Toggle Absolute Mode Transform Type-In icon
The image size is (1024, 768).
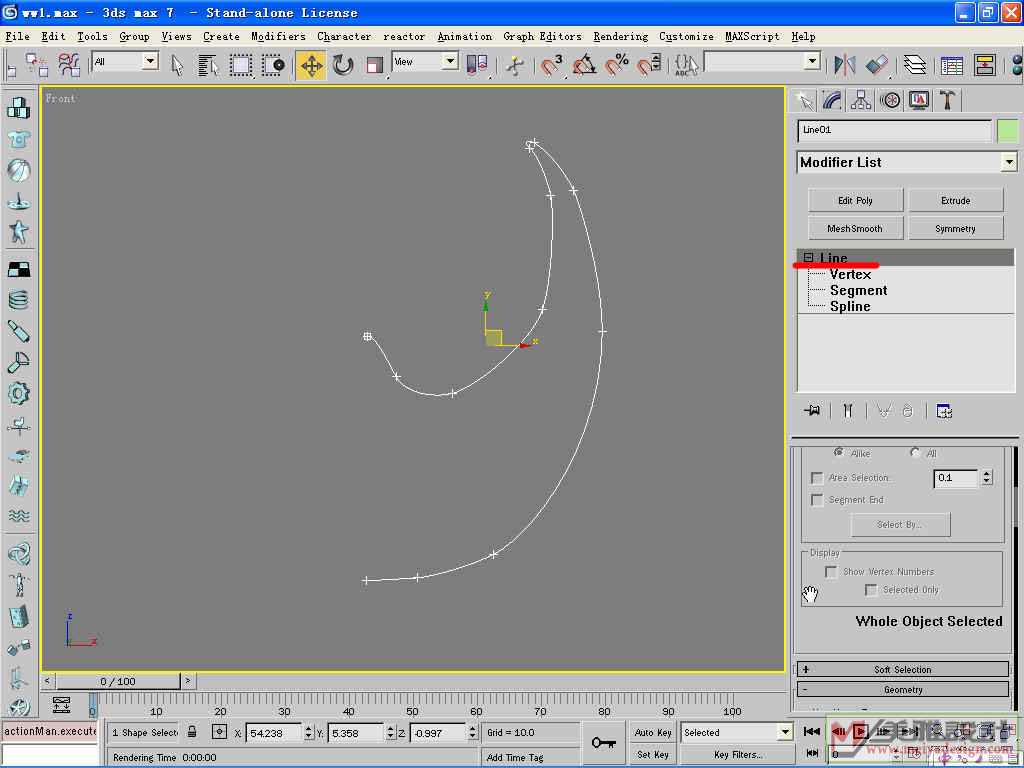[220, 732]
